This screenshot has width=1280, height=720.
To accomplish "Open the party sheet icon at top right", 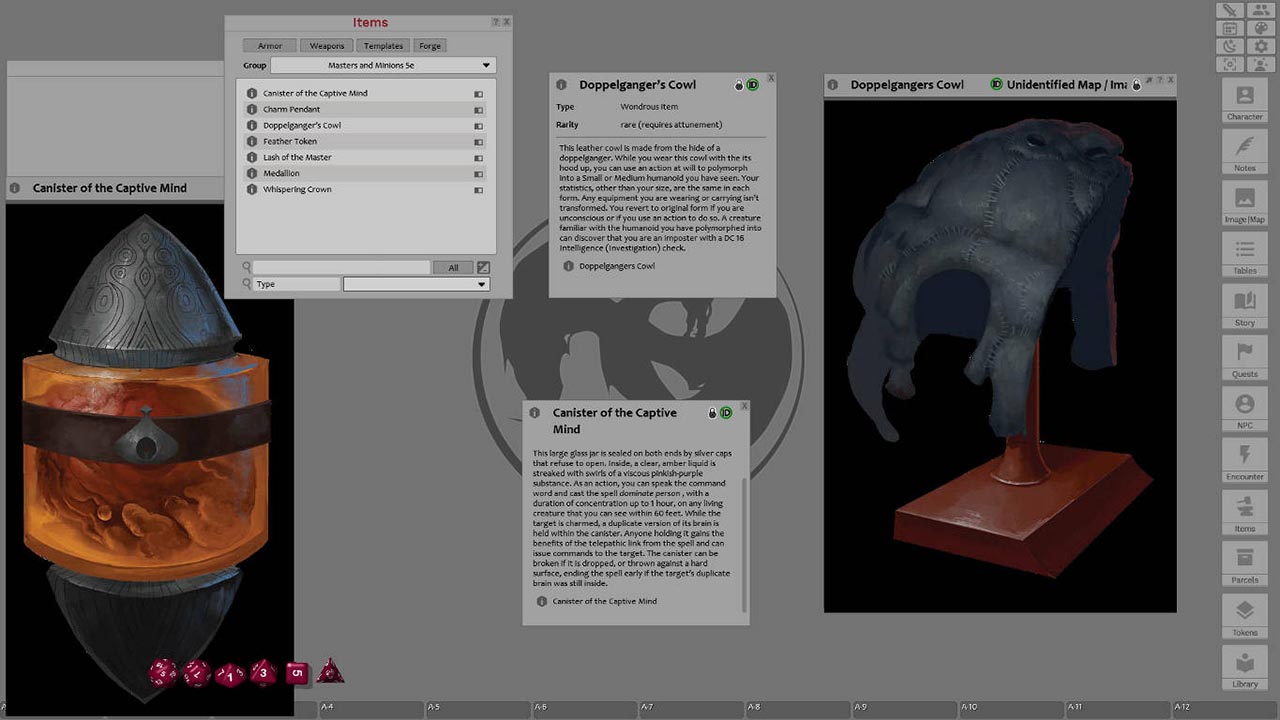I will (x=1261, y=10).
